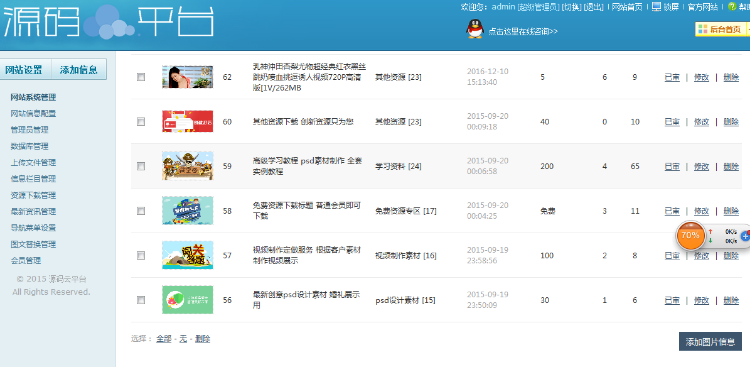Click 删除 for row 57
This screenshot has height=367, width=750.
point(731,255)
